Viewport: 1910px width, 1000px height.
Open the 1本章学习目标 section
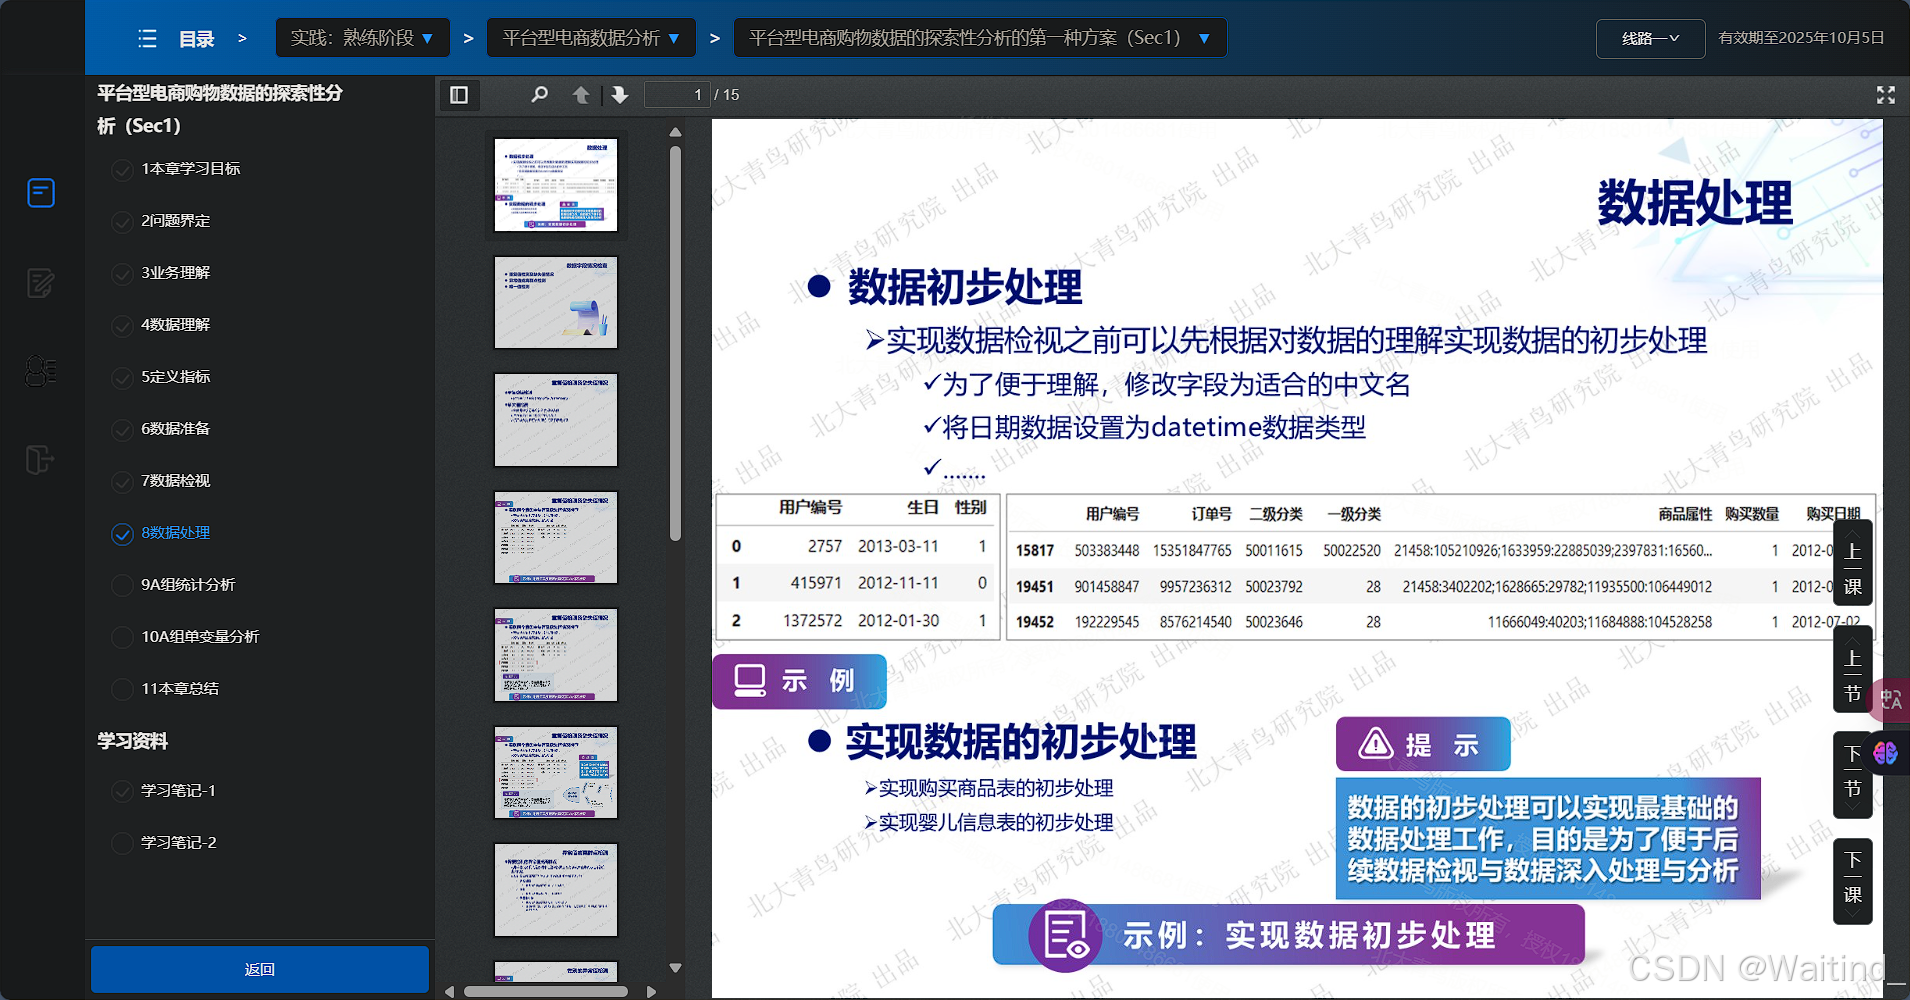pyautogui.click(x=191, y=168)
